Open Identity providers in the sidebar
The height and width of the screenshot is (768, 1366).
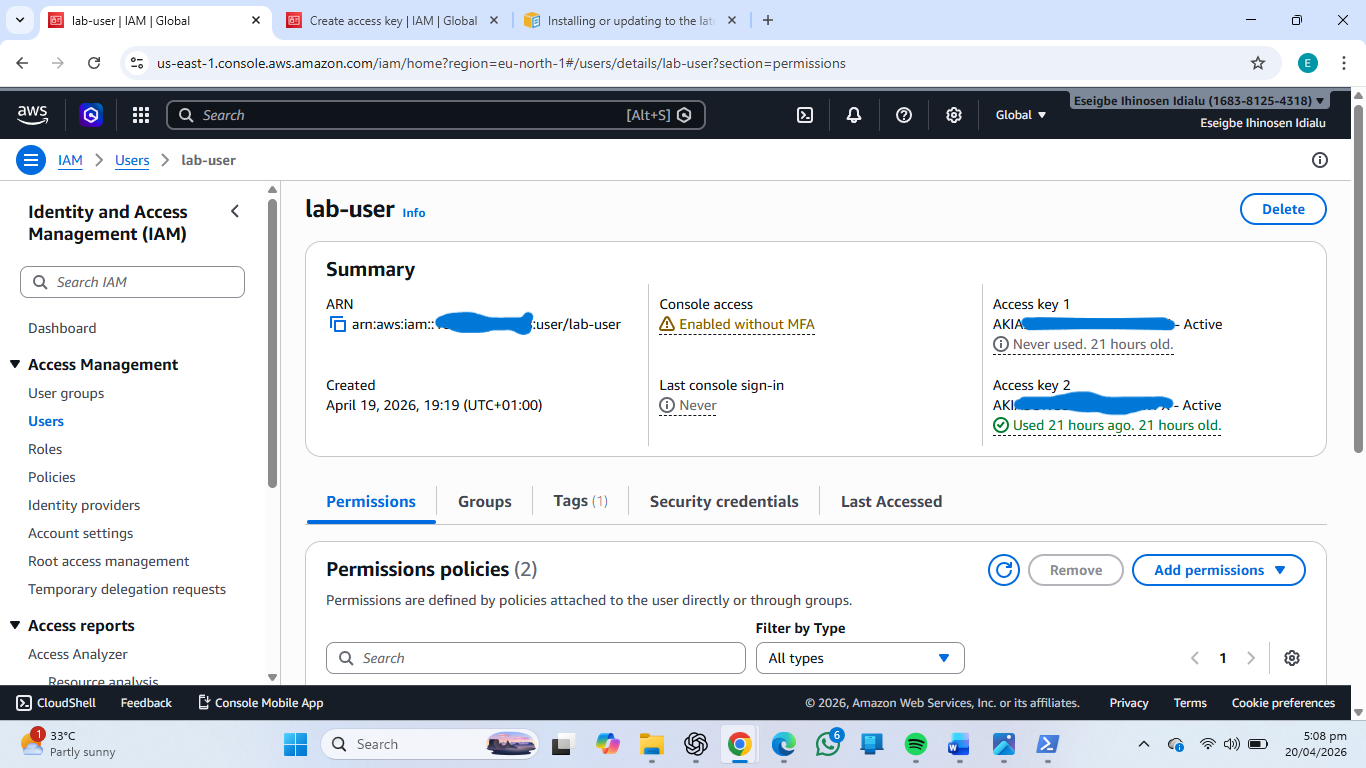coord(84,505)
